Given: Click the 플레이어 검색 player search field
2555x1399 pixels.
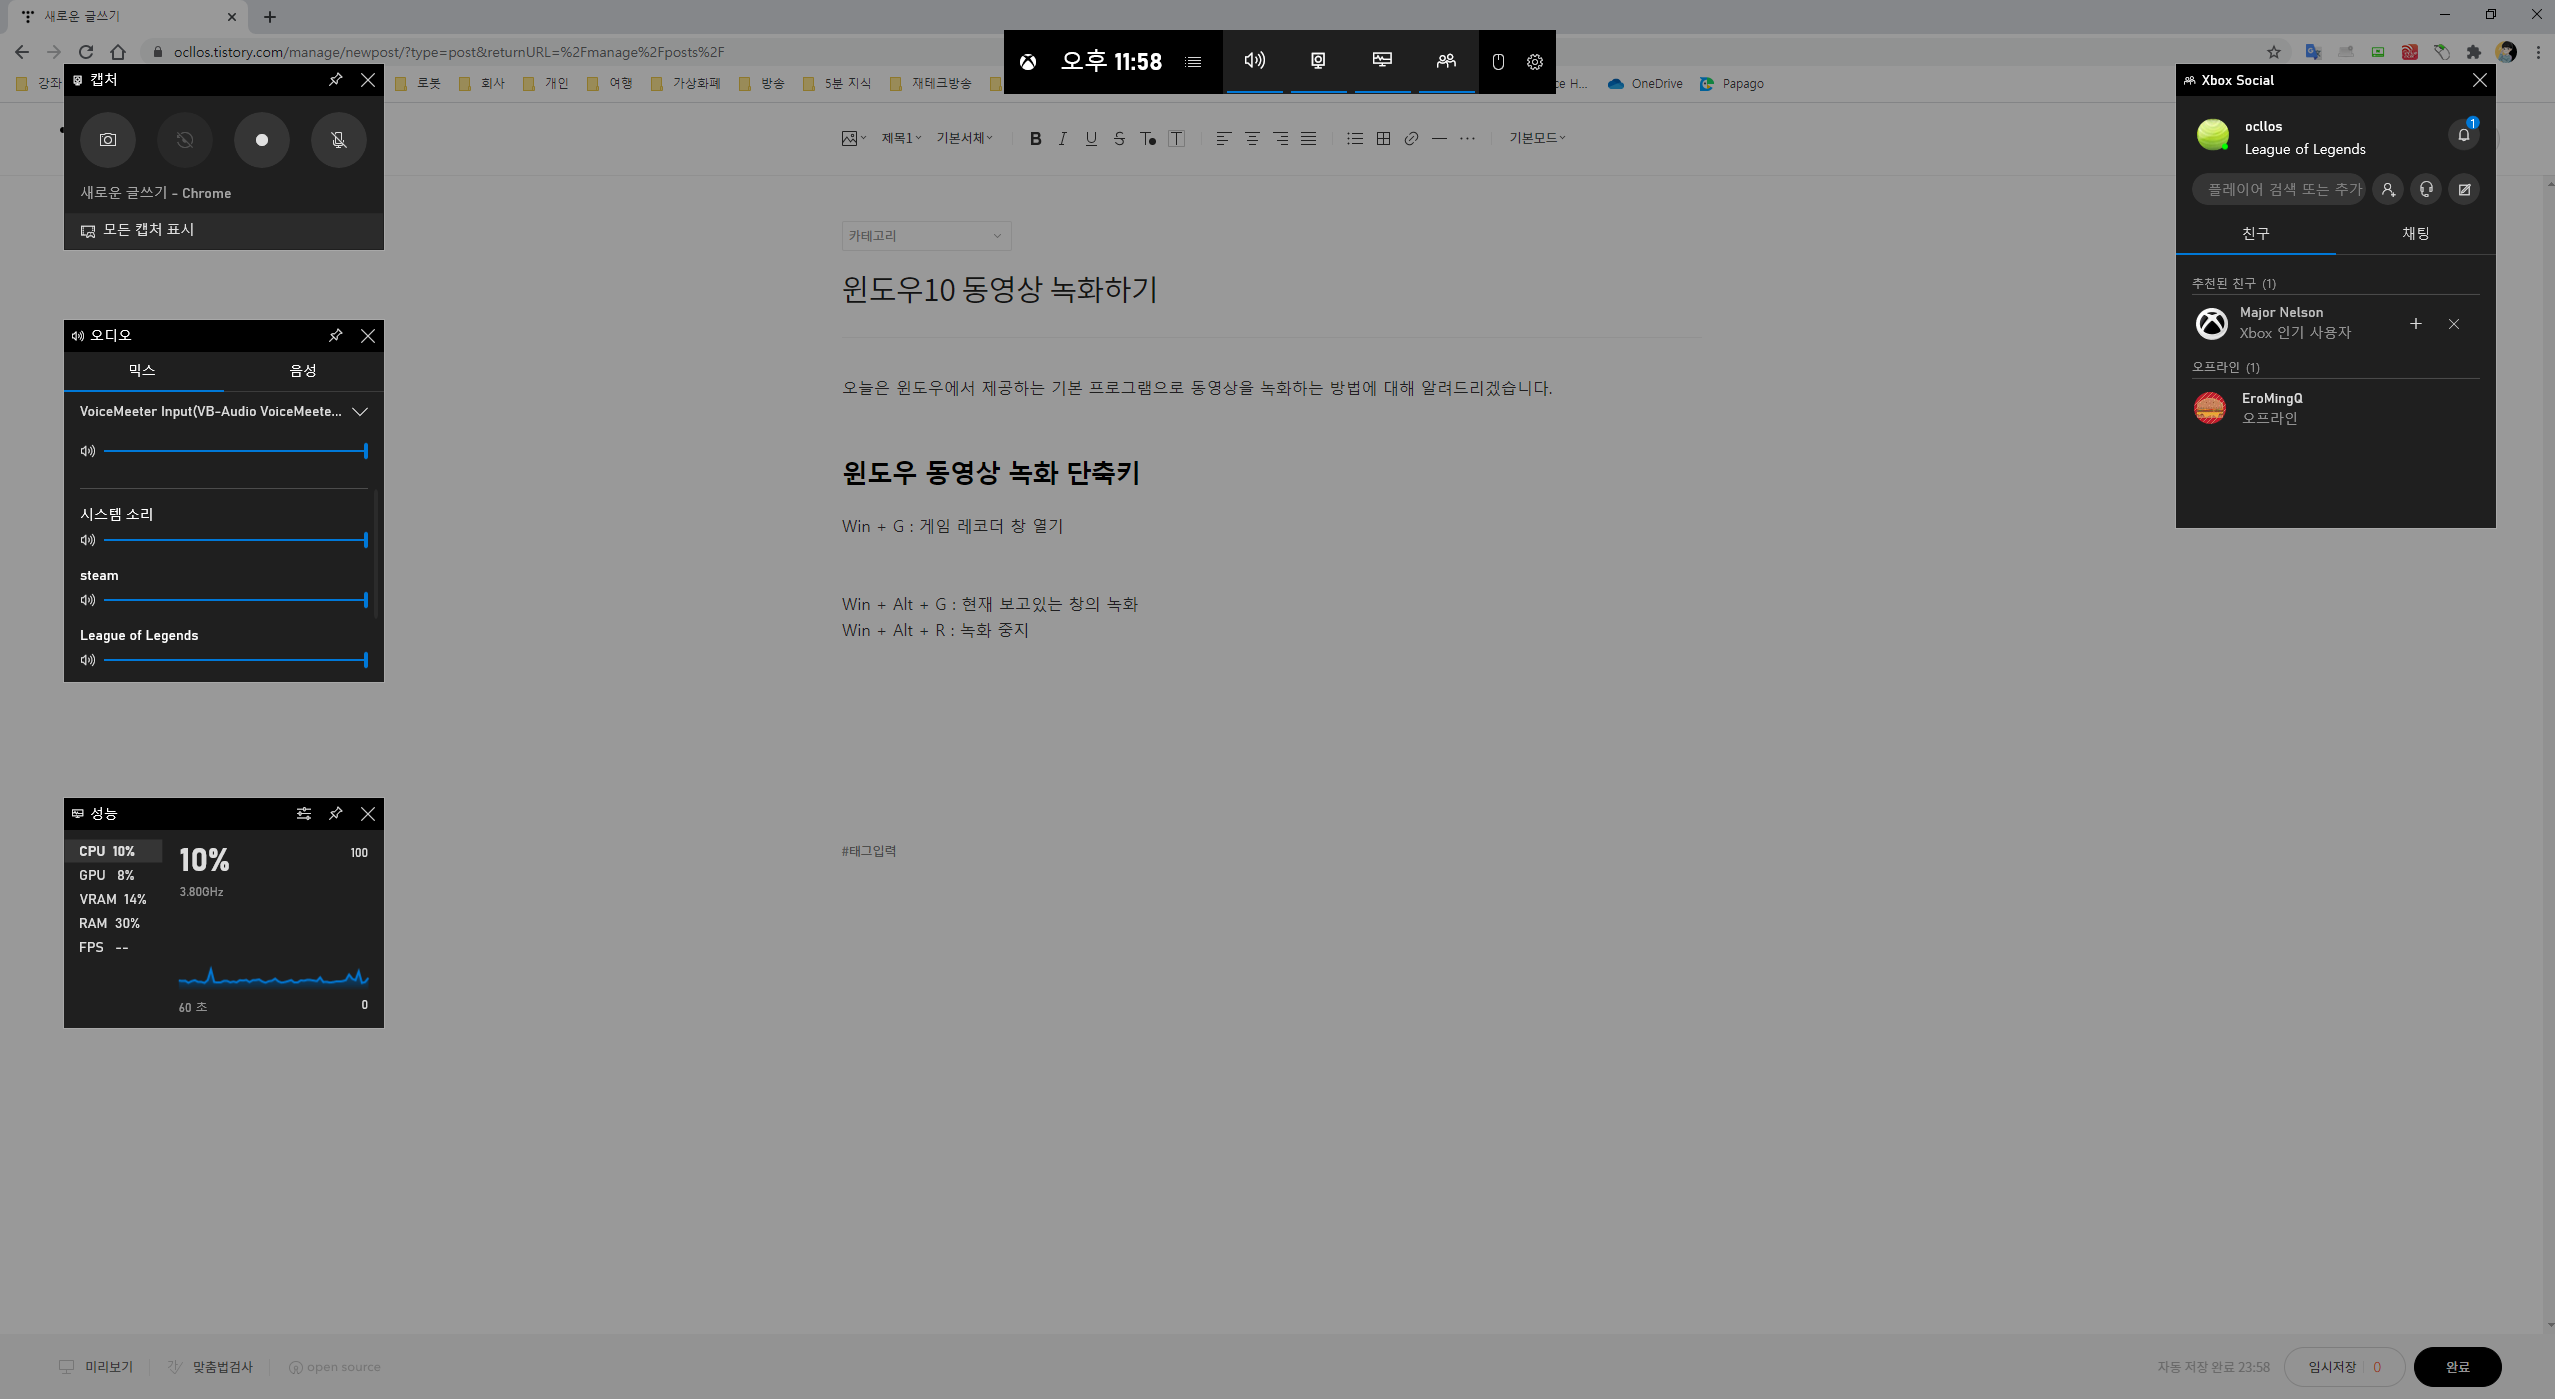Looking at the screenshot, I should pos(2280,190).
